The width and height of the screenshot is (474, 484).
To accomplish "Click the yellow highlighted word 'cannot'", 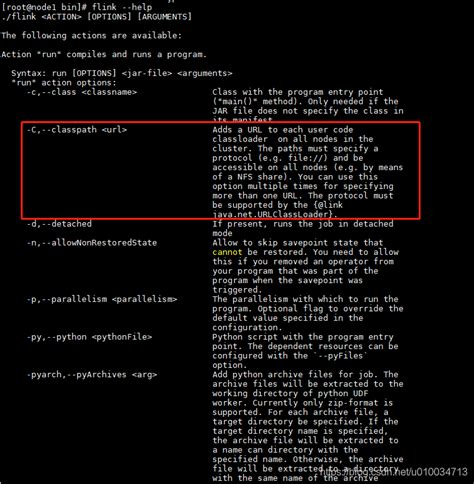I will (227, 252).
